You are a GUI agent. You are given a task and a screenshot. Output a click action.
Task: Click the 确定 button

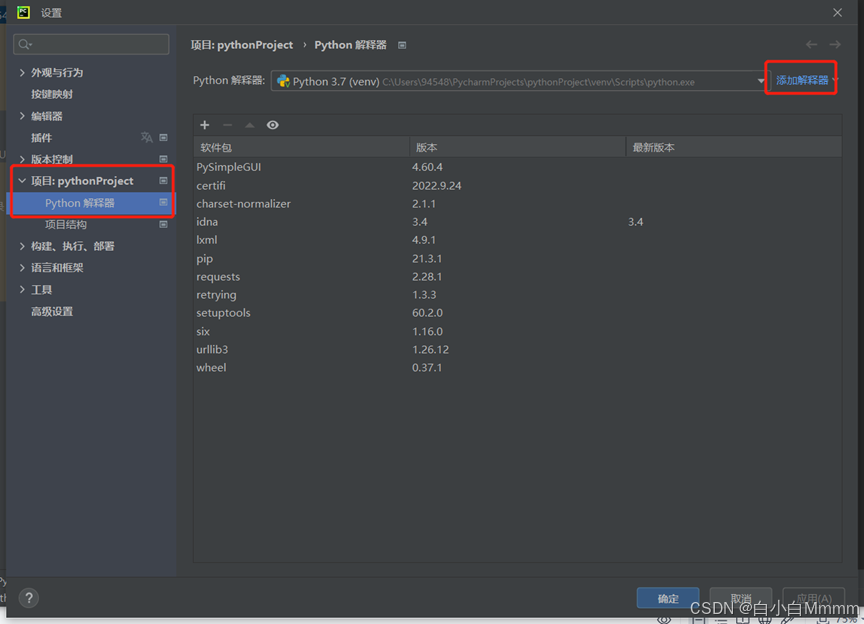pos(668,598)
